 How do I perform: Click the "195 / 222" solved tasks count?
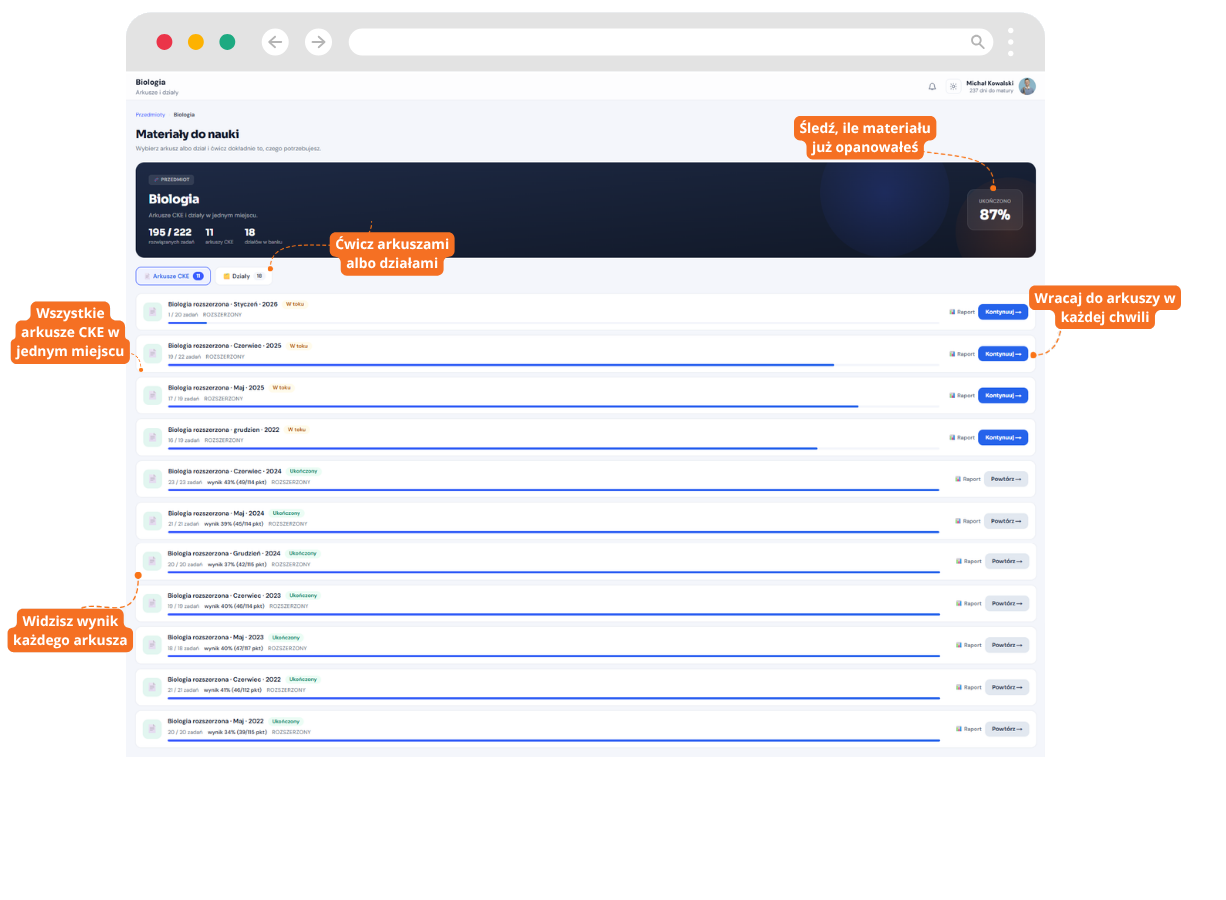[170, 232]
